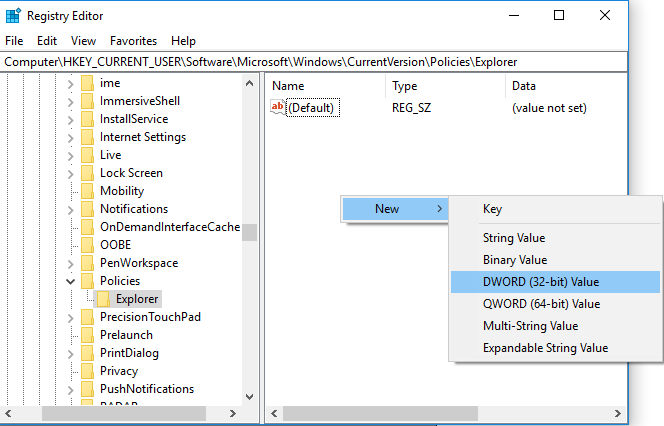Click the InstallService folder icon

click(87, 119)
